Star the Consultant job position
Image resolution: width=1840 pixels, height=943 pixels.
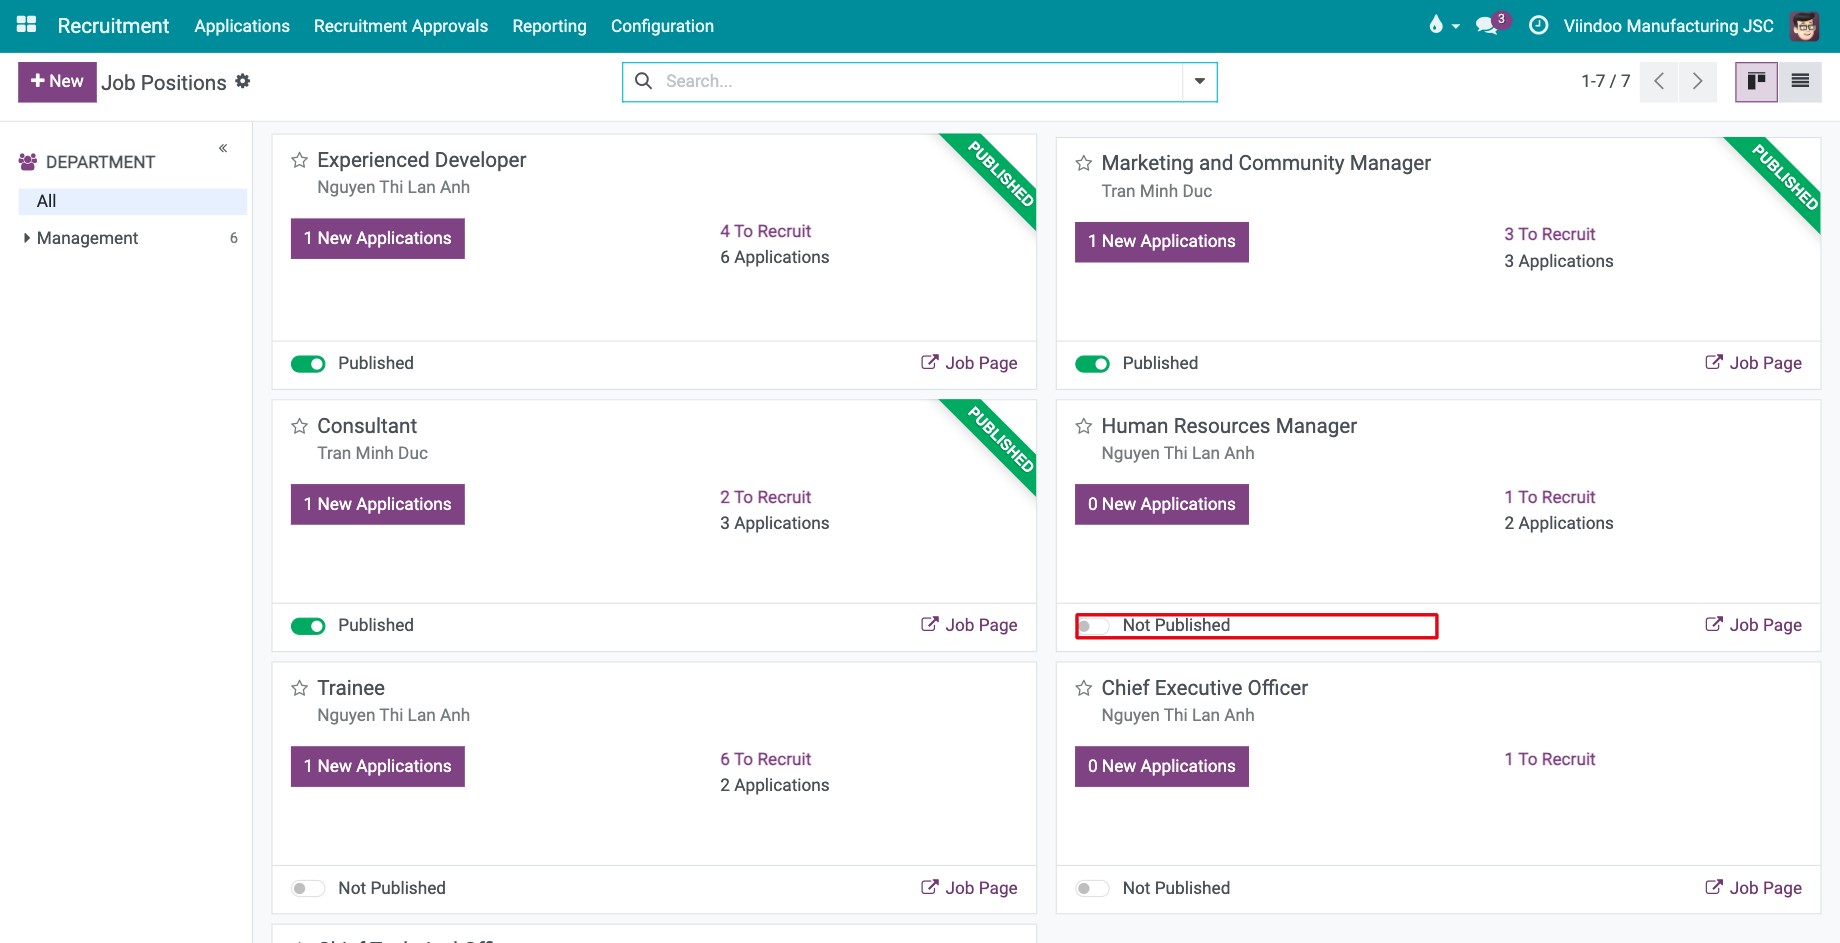299,426
